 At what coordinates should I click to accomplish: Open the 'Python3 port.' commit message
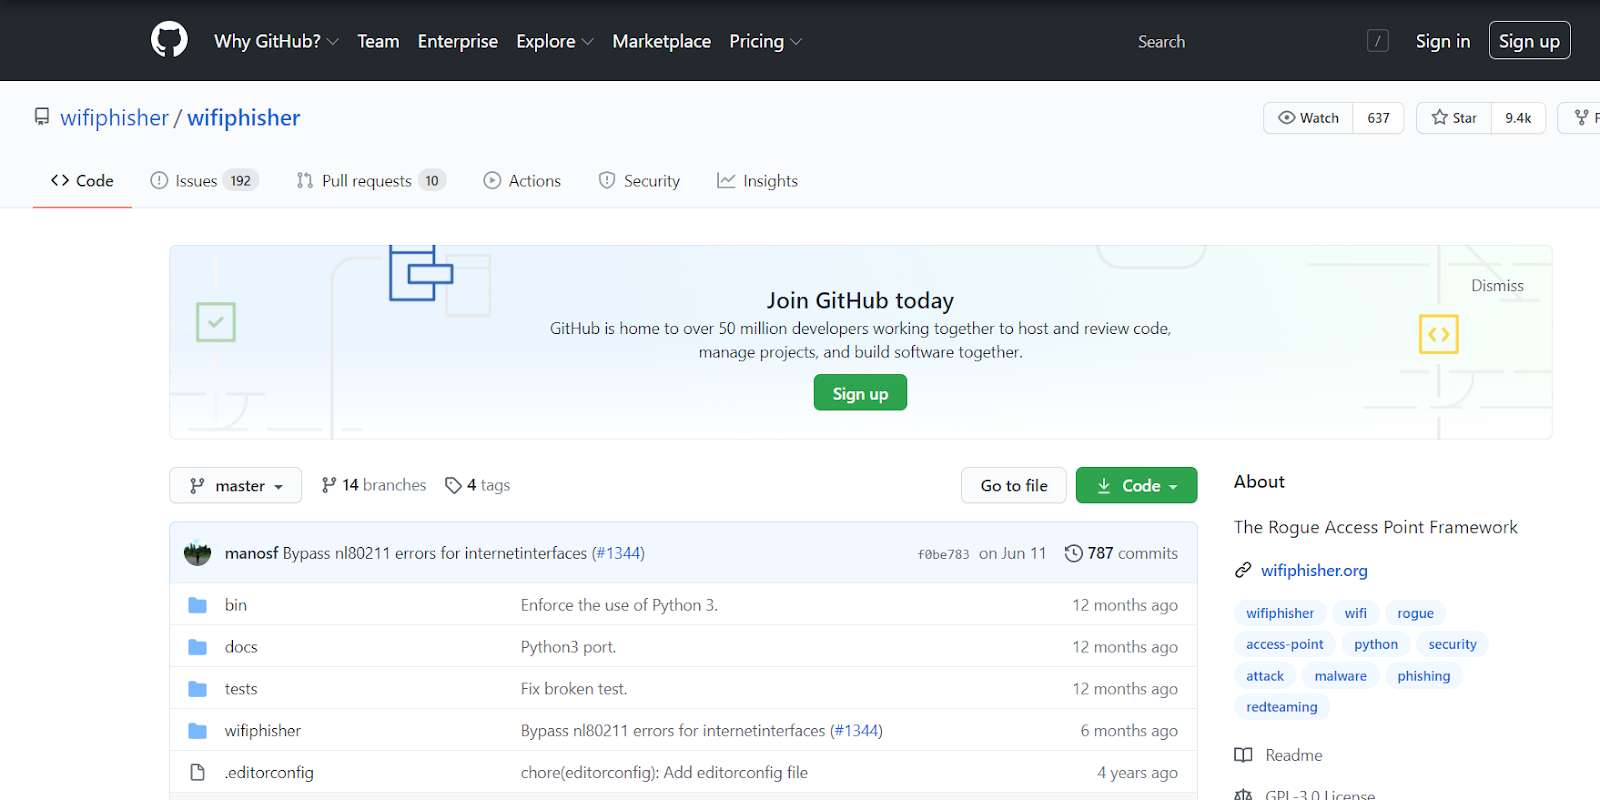[568, 647]
